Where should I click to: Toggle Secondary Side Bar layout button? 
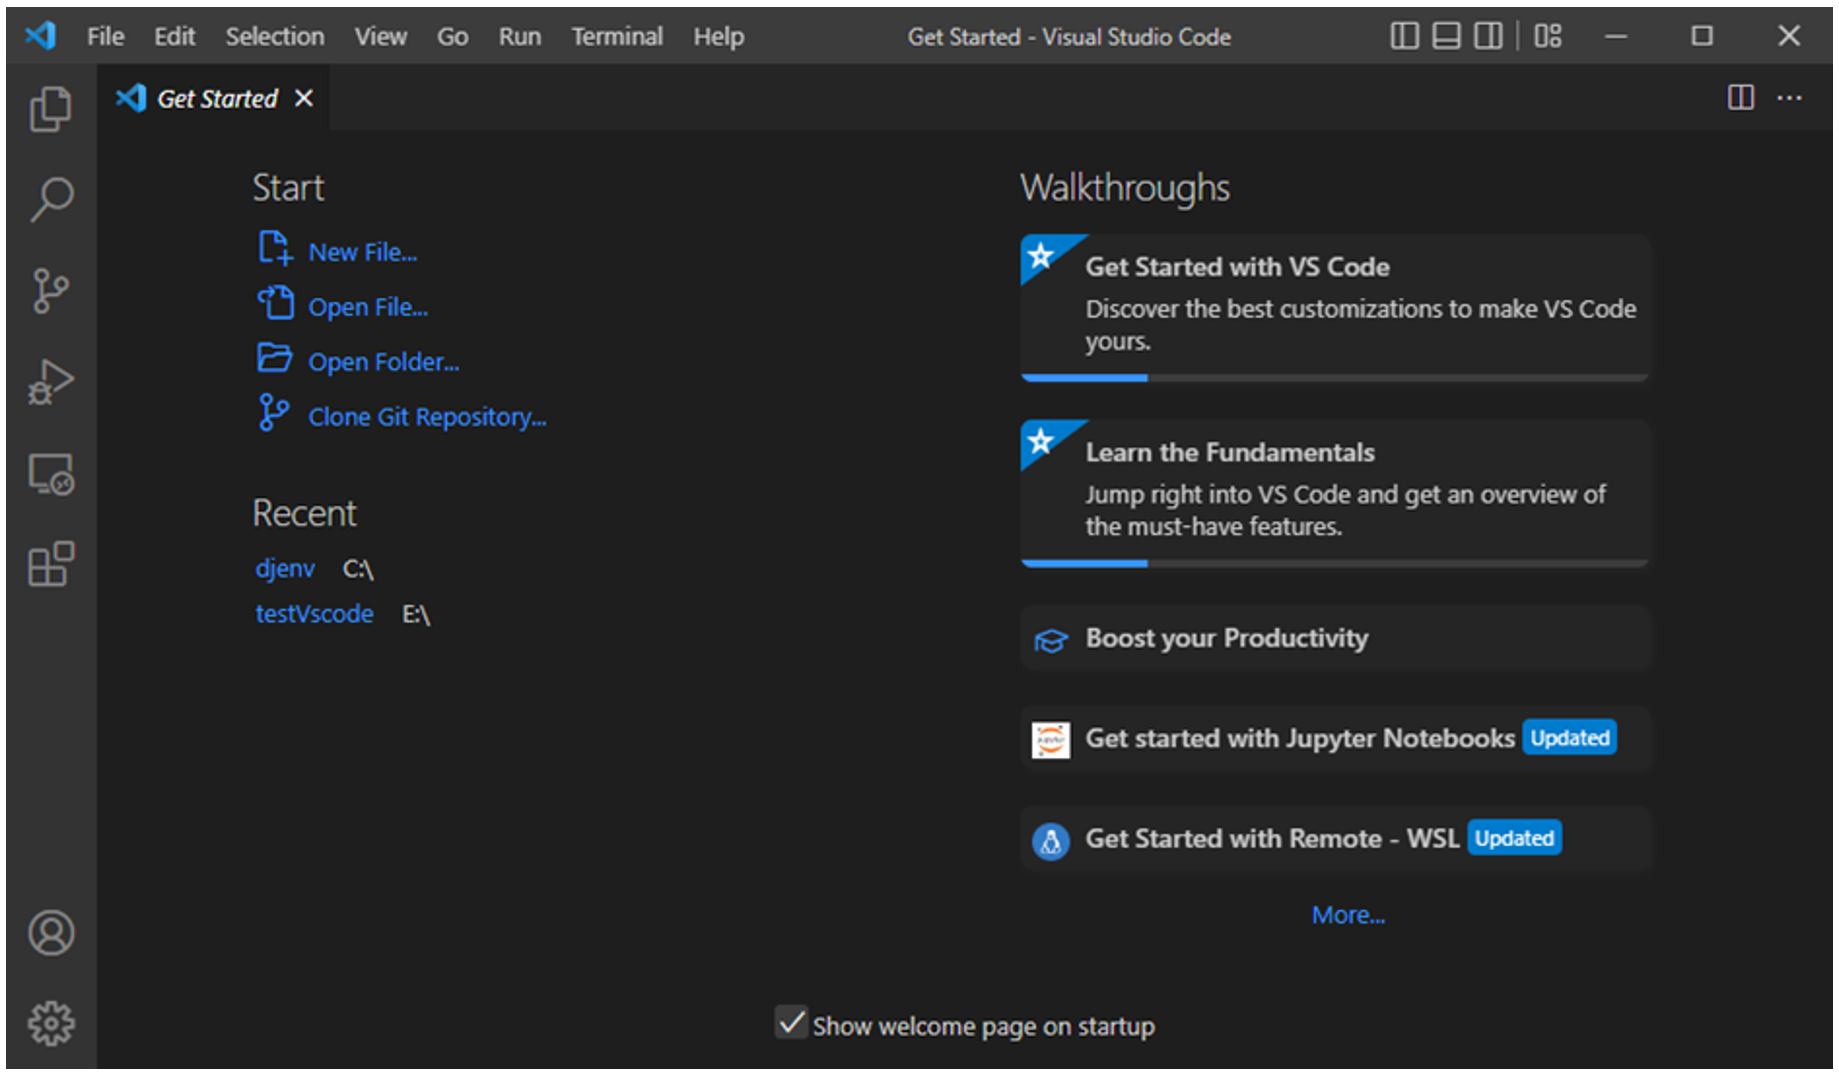coord(1488,37)
